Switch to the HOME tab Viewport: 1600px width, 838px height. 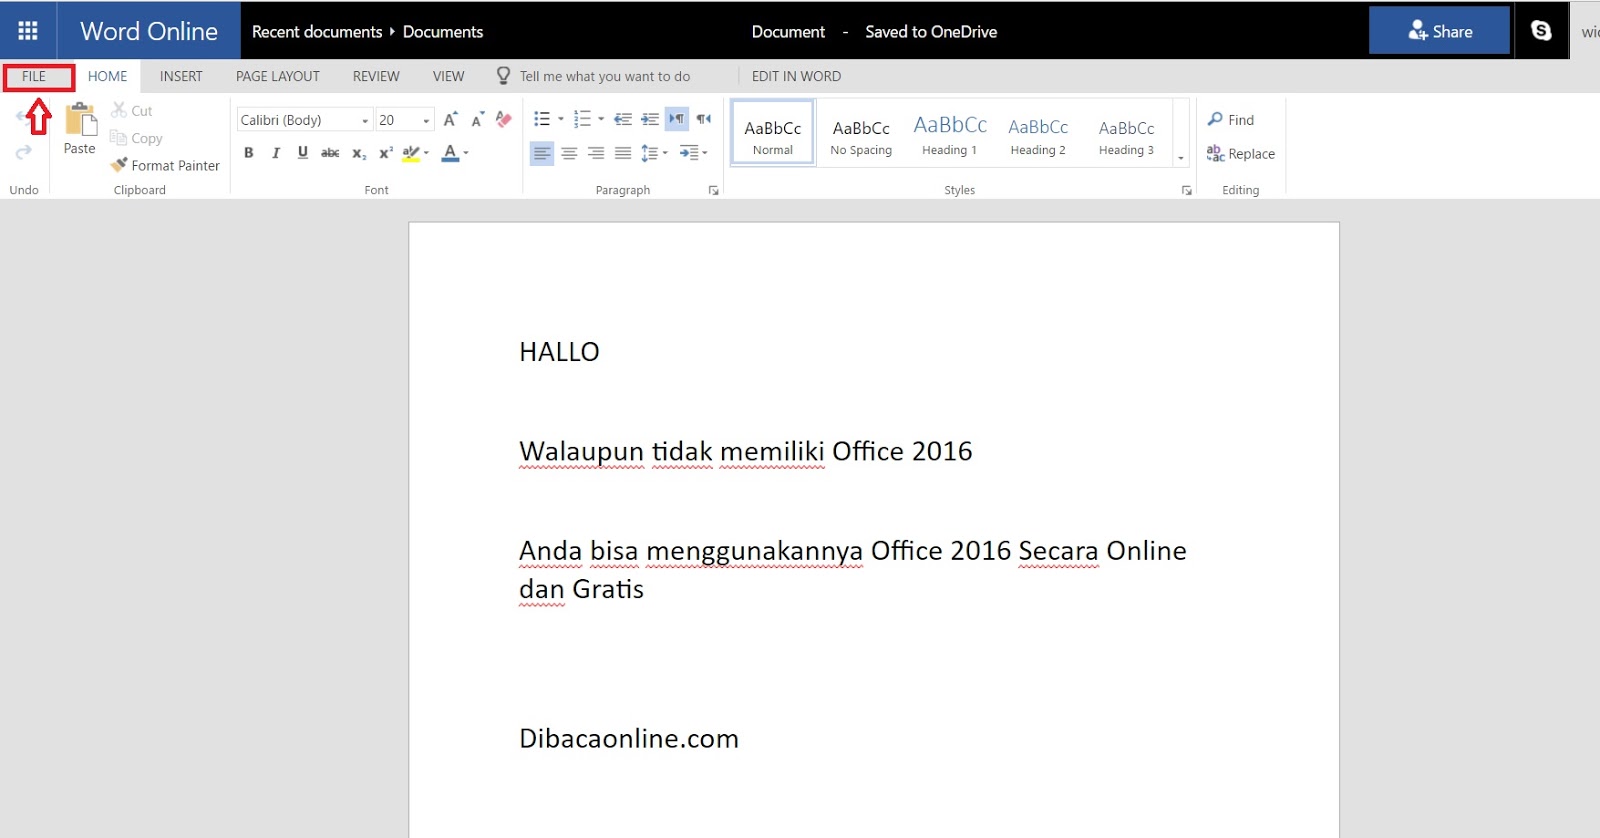click(x=108, y=76)
